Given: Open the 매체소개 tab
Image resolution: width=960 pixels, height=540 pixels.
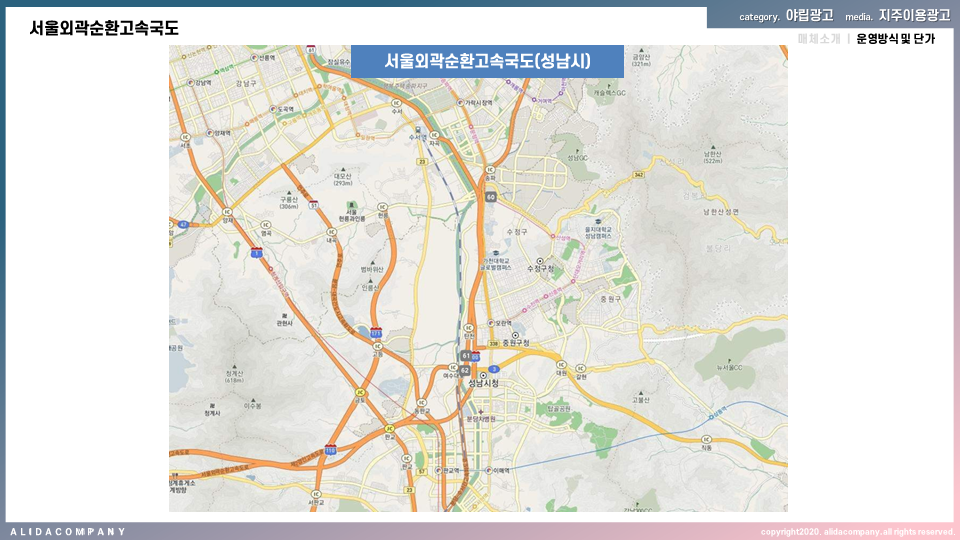Looking at the screenshot, I should click(819, 39).
